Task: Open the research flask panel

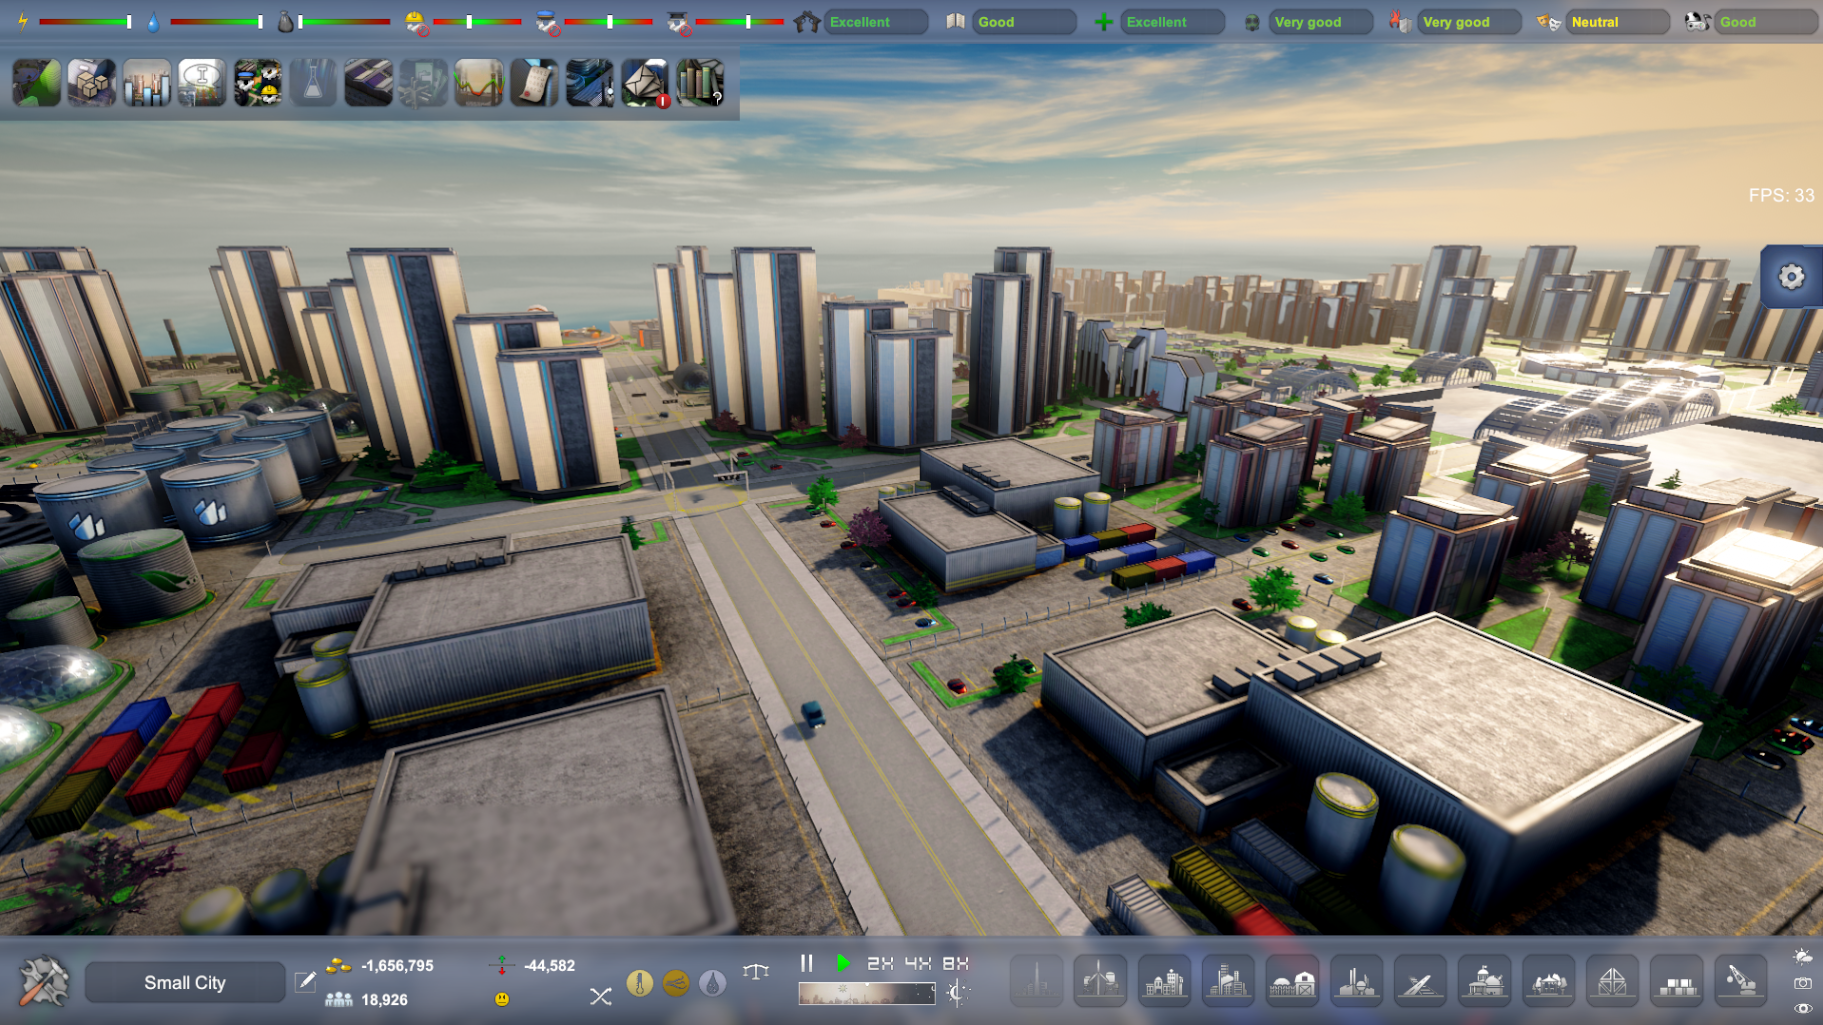Action: click(313, 82)
